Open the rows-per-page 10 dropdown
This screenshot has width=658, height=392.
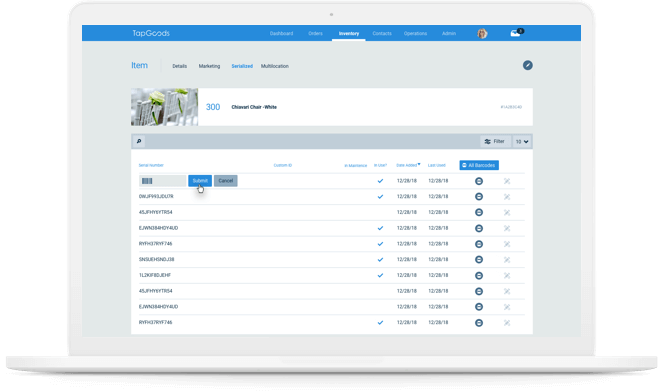pyautogui.click(x=522, y=141)
